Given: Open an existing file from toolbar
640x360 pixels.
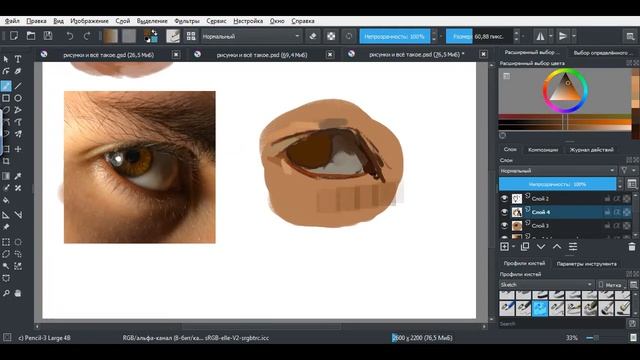Looking at the screenshot, I should 31,36.
